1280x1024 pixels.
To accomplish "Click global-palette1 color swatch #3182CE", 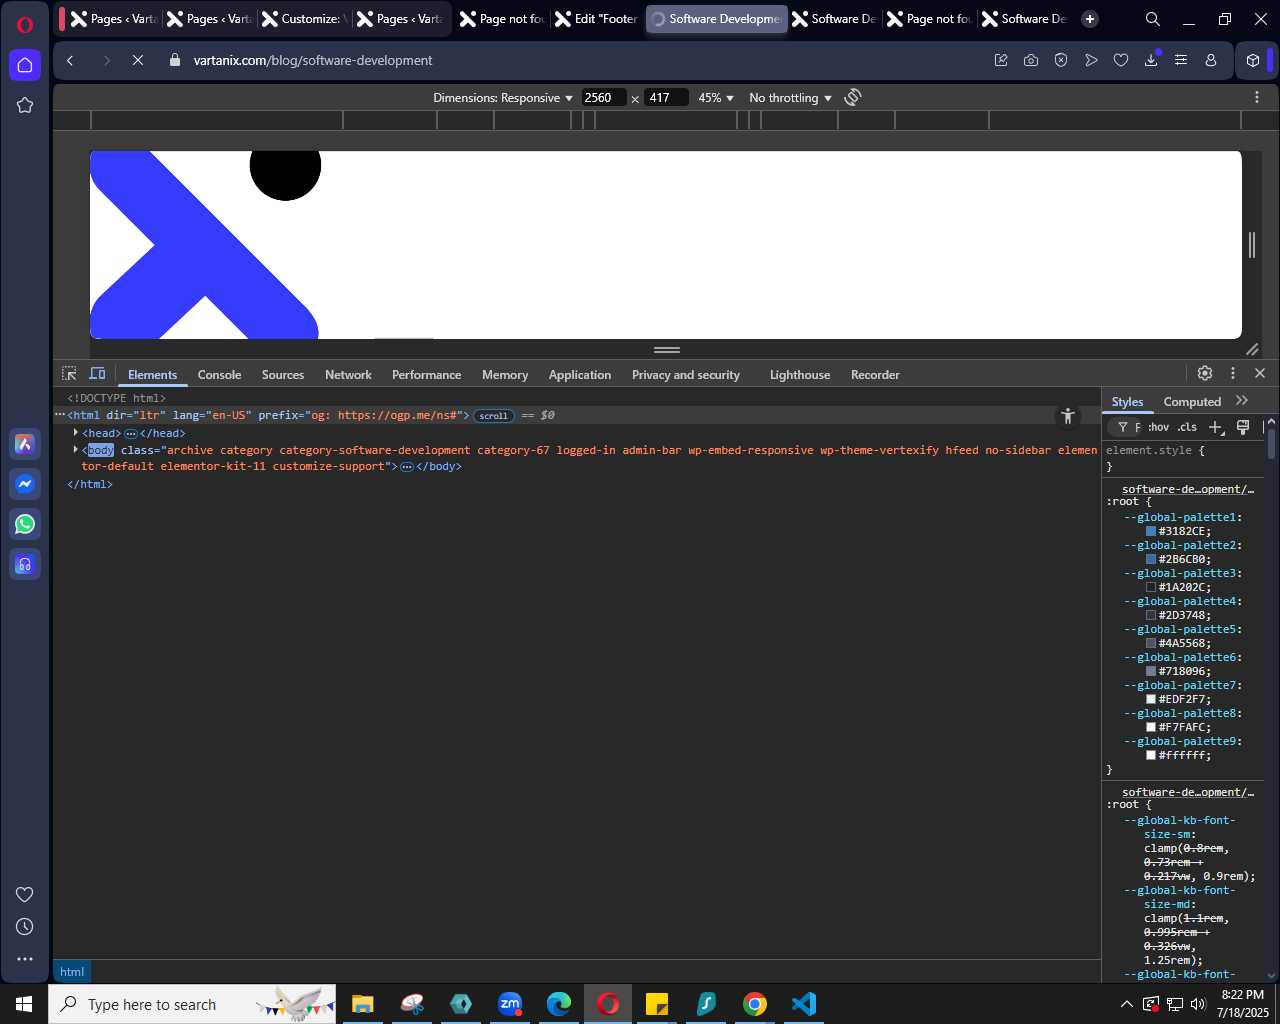I will click(x=1151, y=531).
